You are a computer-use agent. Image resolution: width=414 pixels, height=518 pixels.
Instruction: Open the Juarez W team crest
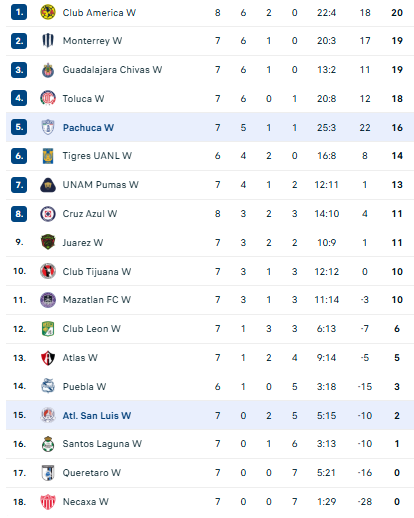point(48,242)
